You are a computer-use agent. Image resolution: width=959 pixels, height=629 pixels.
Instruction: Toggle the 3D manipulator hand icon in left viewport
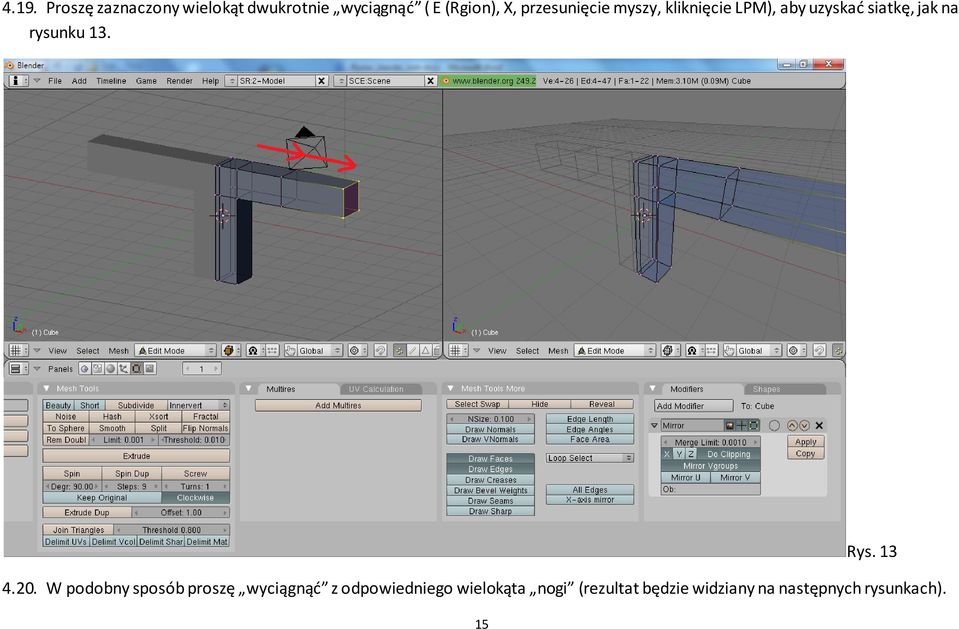(x=290, y=351)
